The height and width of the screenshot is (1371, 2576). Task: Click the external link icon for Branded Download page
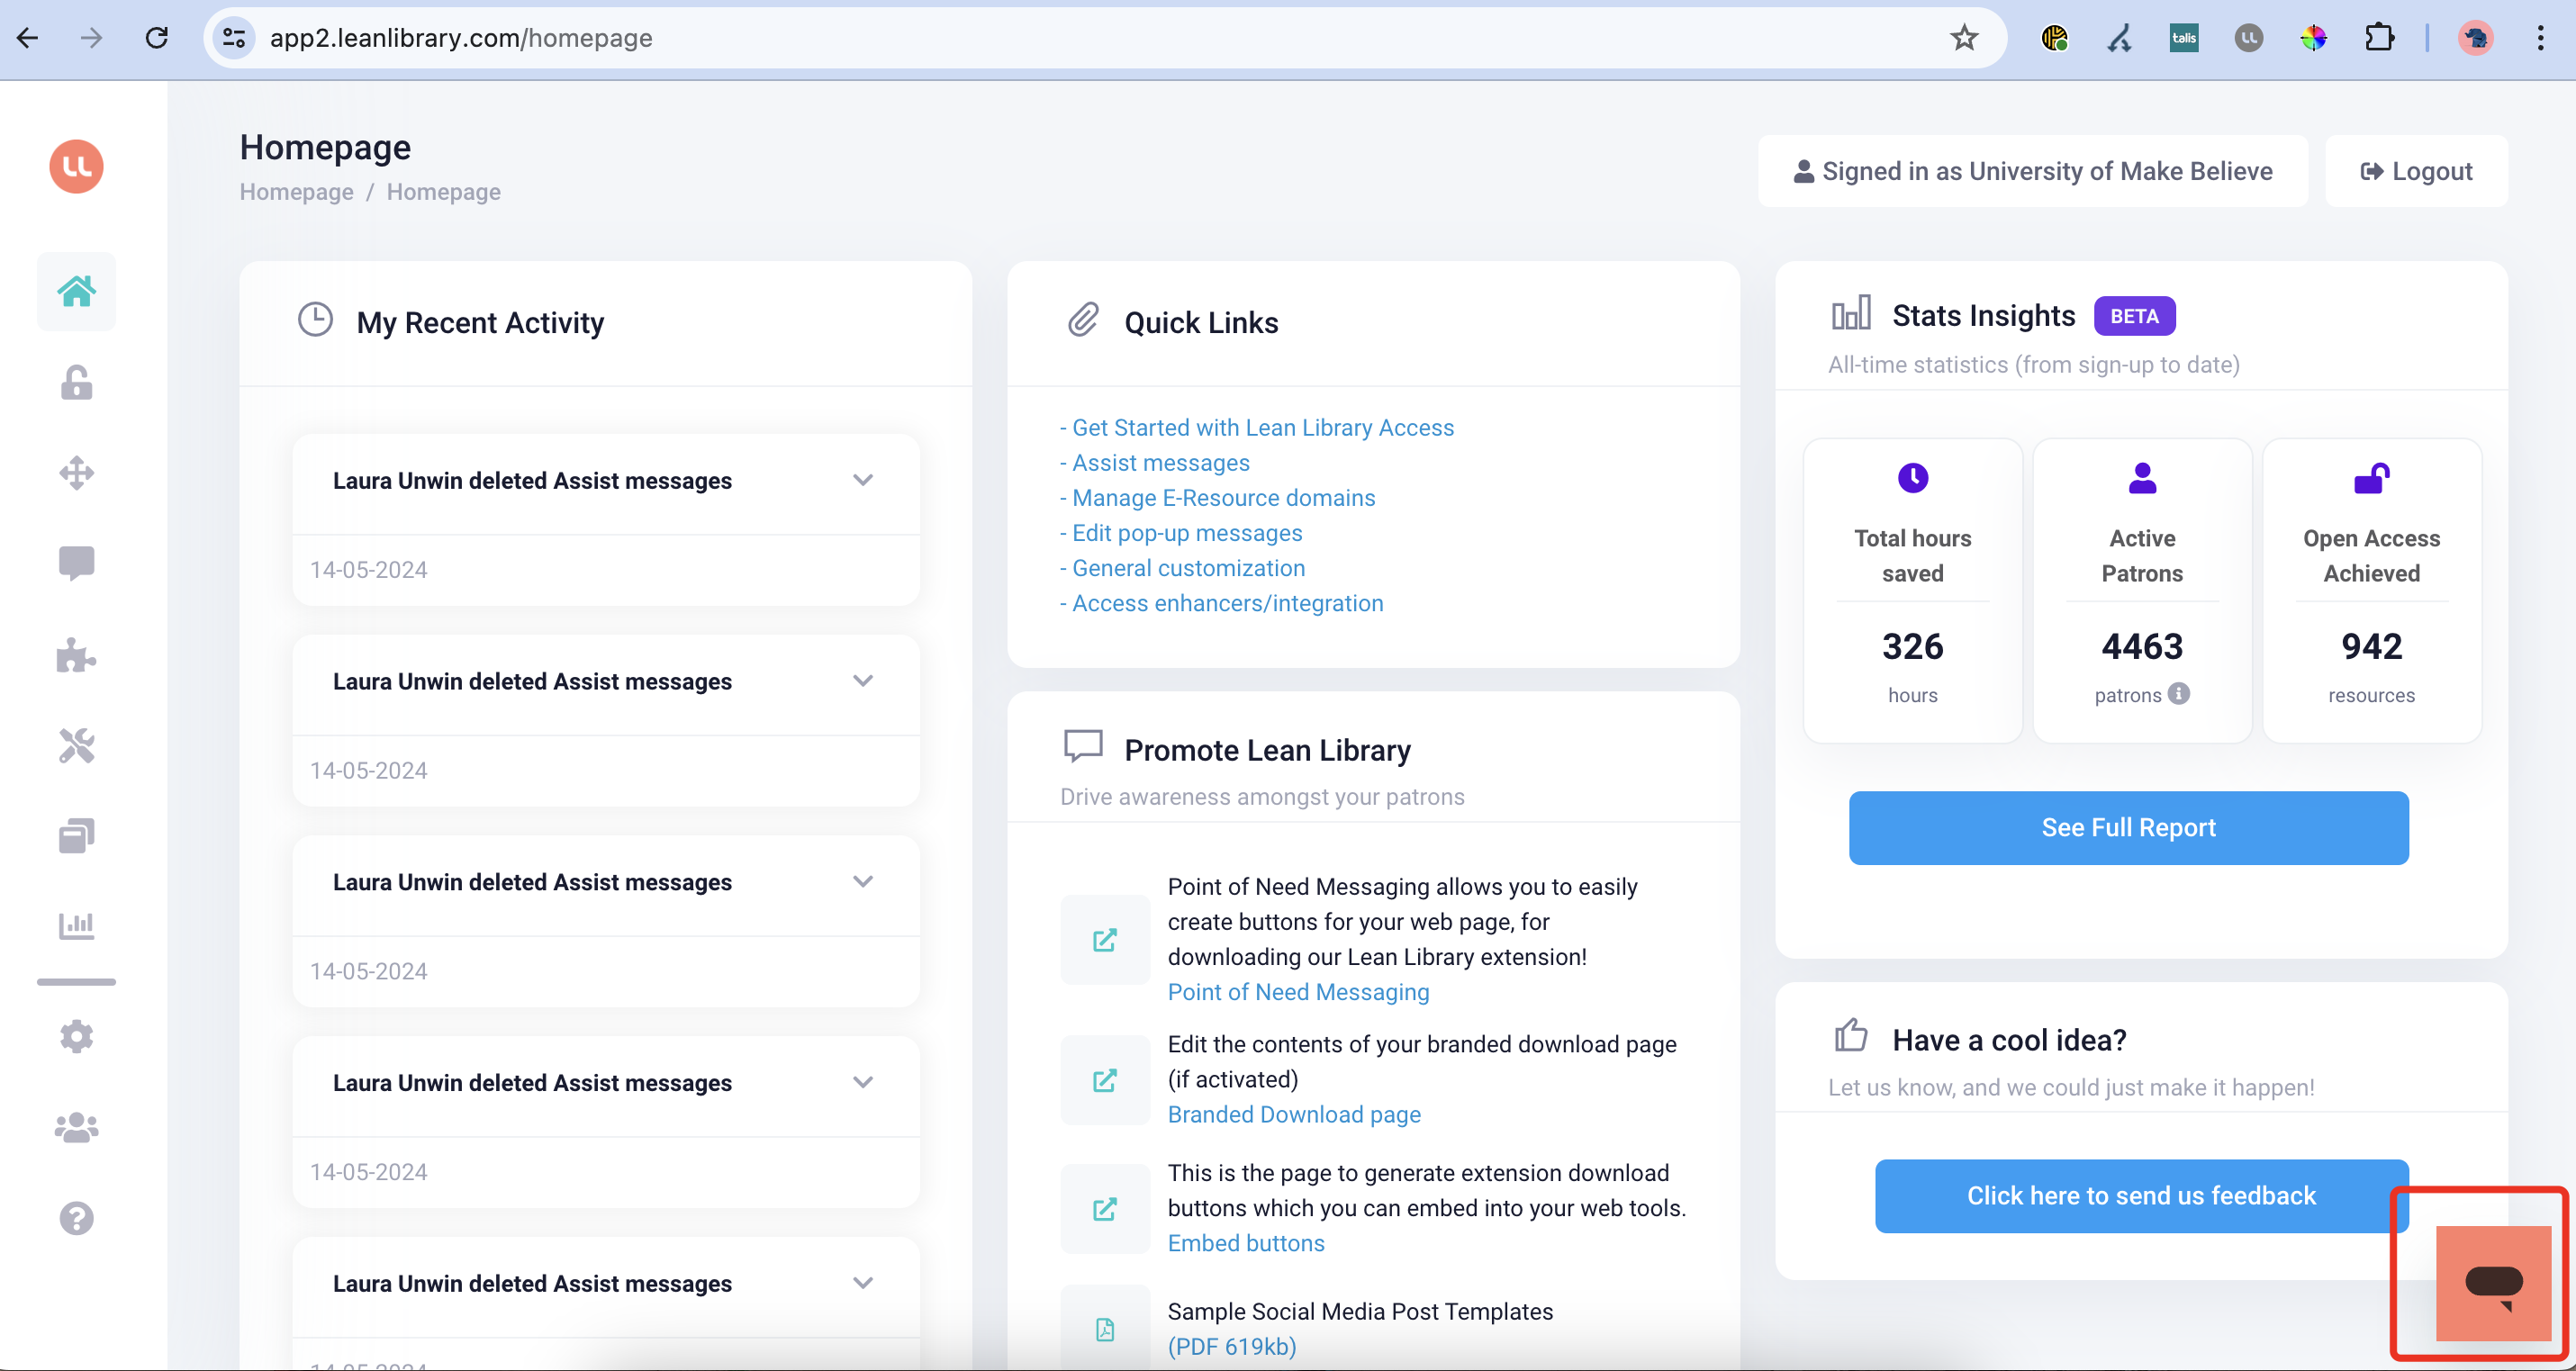[1105, 1080]
